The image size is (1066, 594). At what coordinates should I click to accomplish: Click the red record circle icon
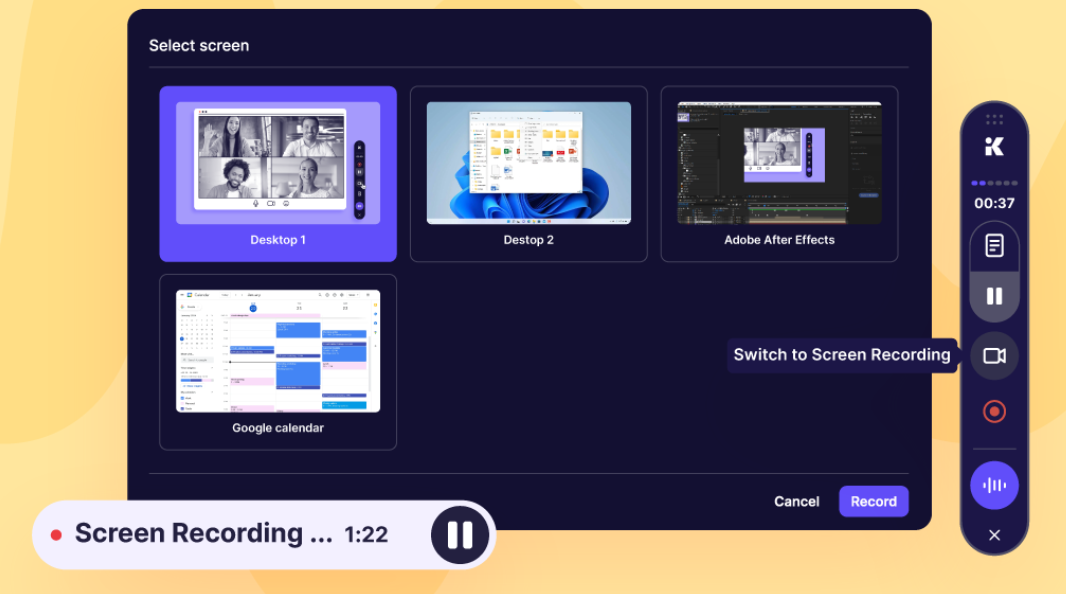tap(994, 412)
